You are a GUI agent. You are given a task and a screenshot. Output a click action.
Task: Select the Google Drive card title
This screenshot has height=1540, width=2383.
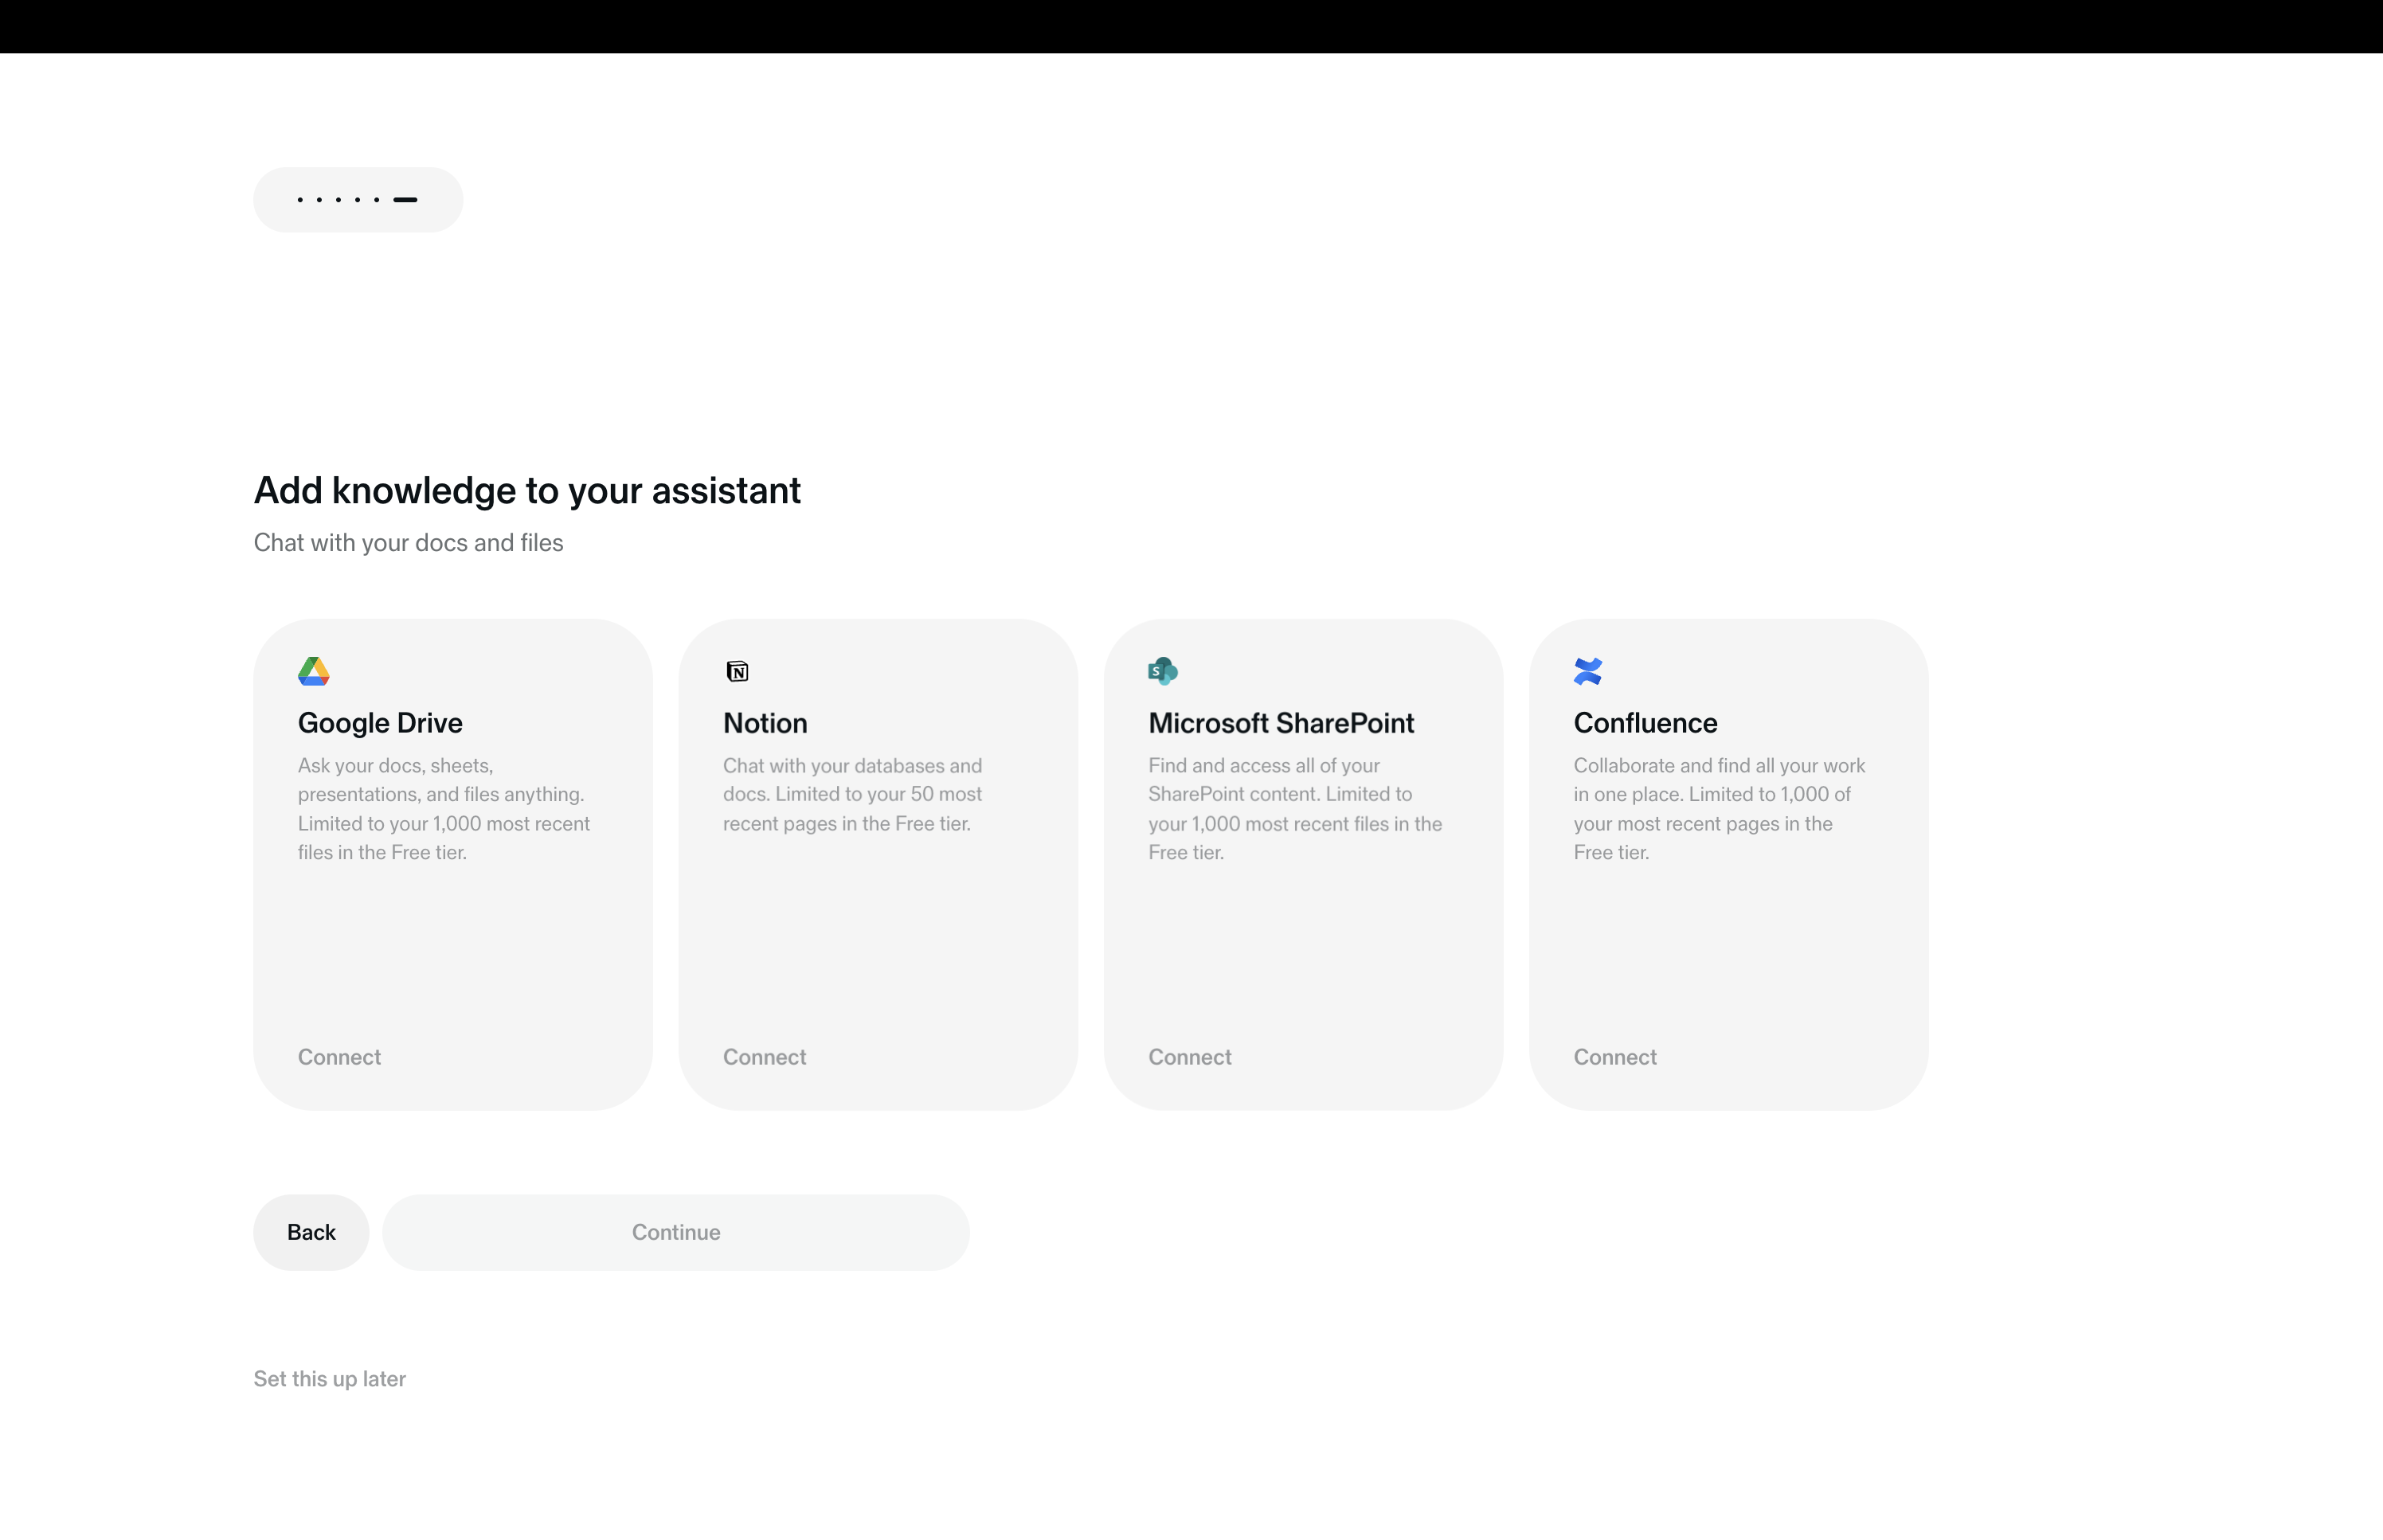coord(380,723)
